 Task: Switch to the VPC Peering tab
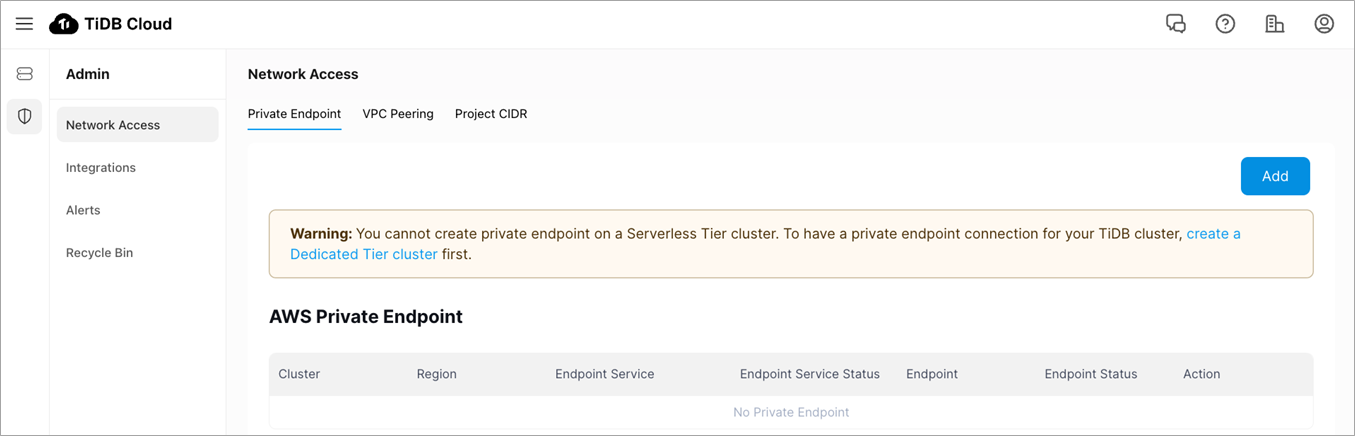tap(398, 114)
